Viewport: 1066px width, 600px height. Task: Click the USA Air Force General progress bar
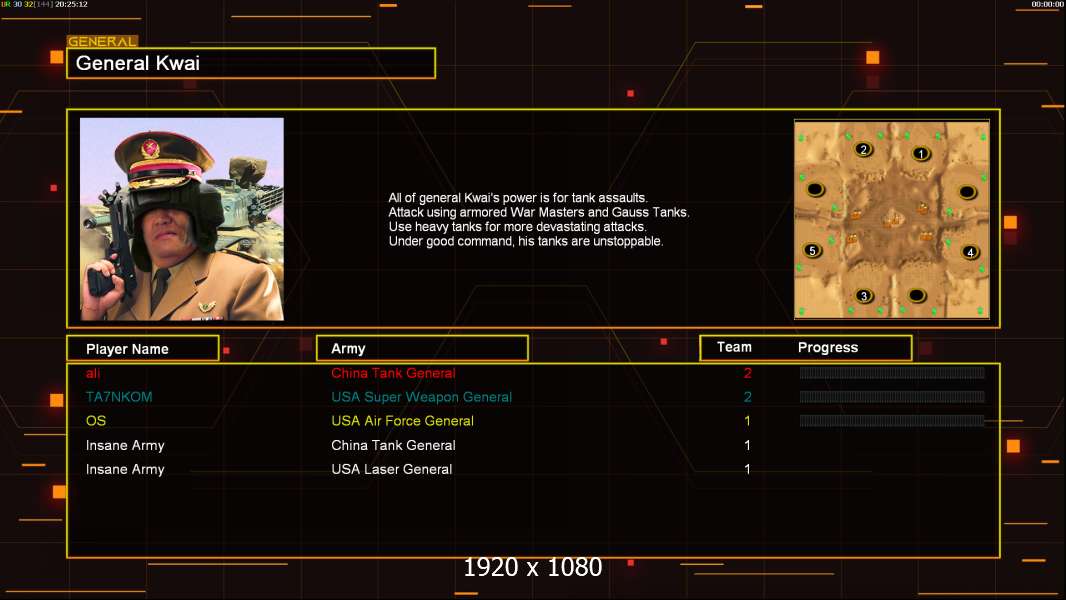tap(892, 421)
